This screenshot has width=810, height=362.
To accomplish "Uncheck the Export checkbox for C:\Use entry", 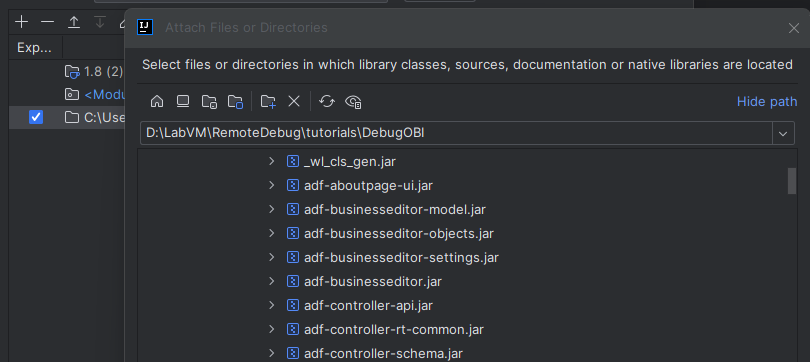I will (36, 117).
